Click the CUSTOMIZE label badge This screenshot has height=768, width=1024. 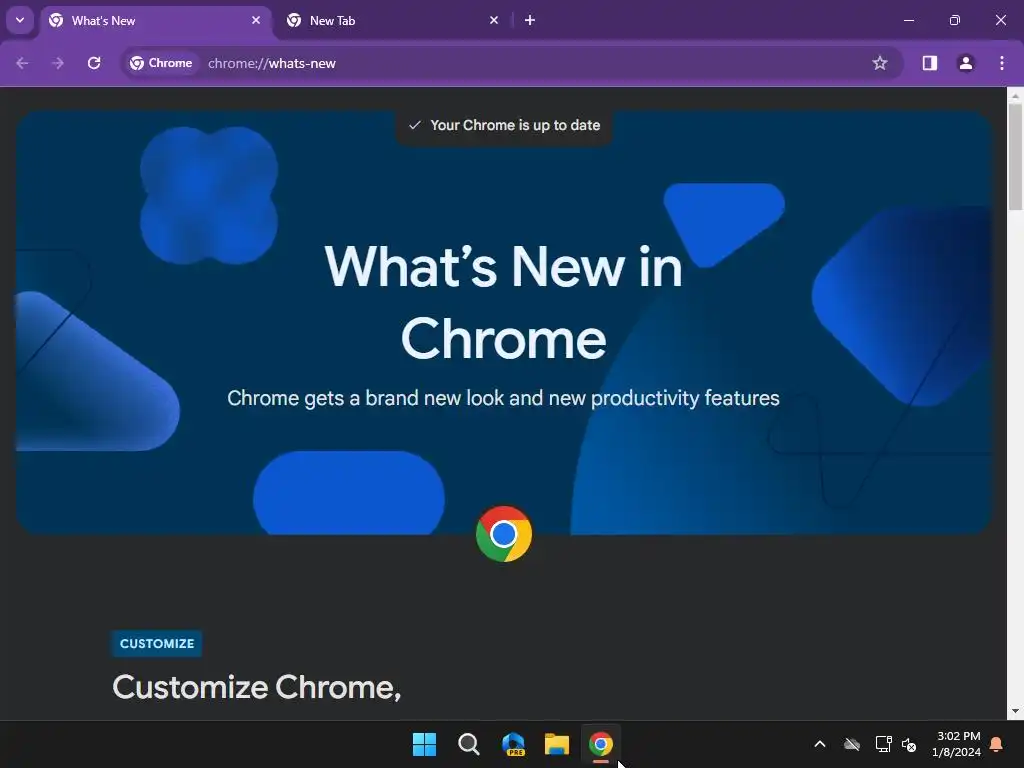click(157, 643)
